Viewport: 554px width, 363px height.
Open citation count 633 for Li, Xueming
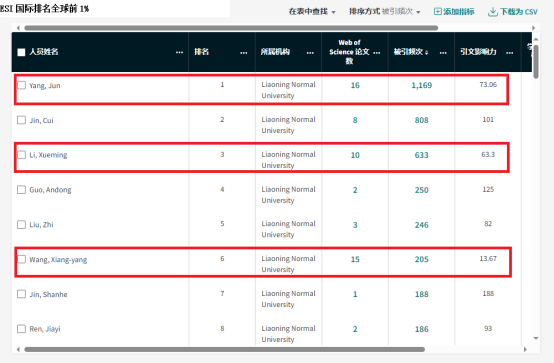click(x=422, y=155)
